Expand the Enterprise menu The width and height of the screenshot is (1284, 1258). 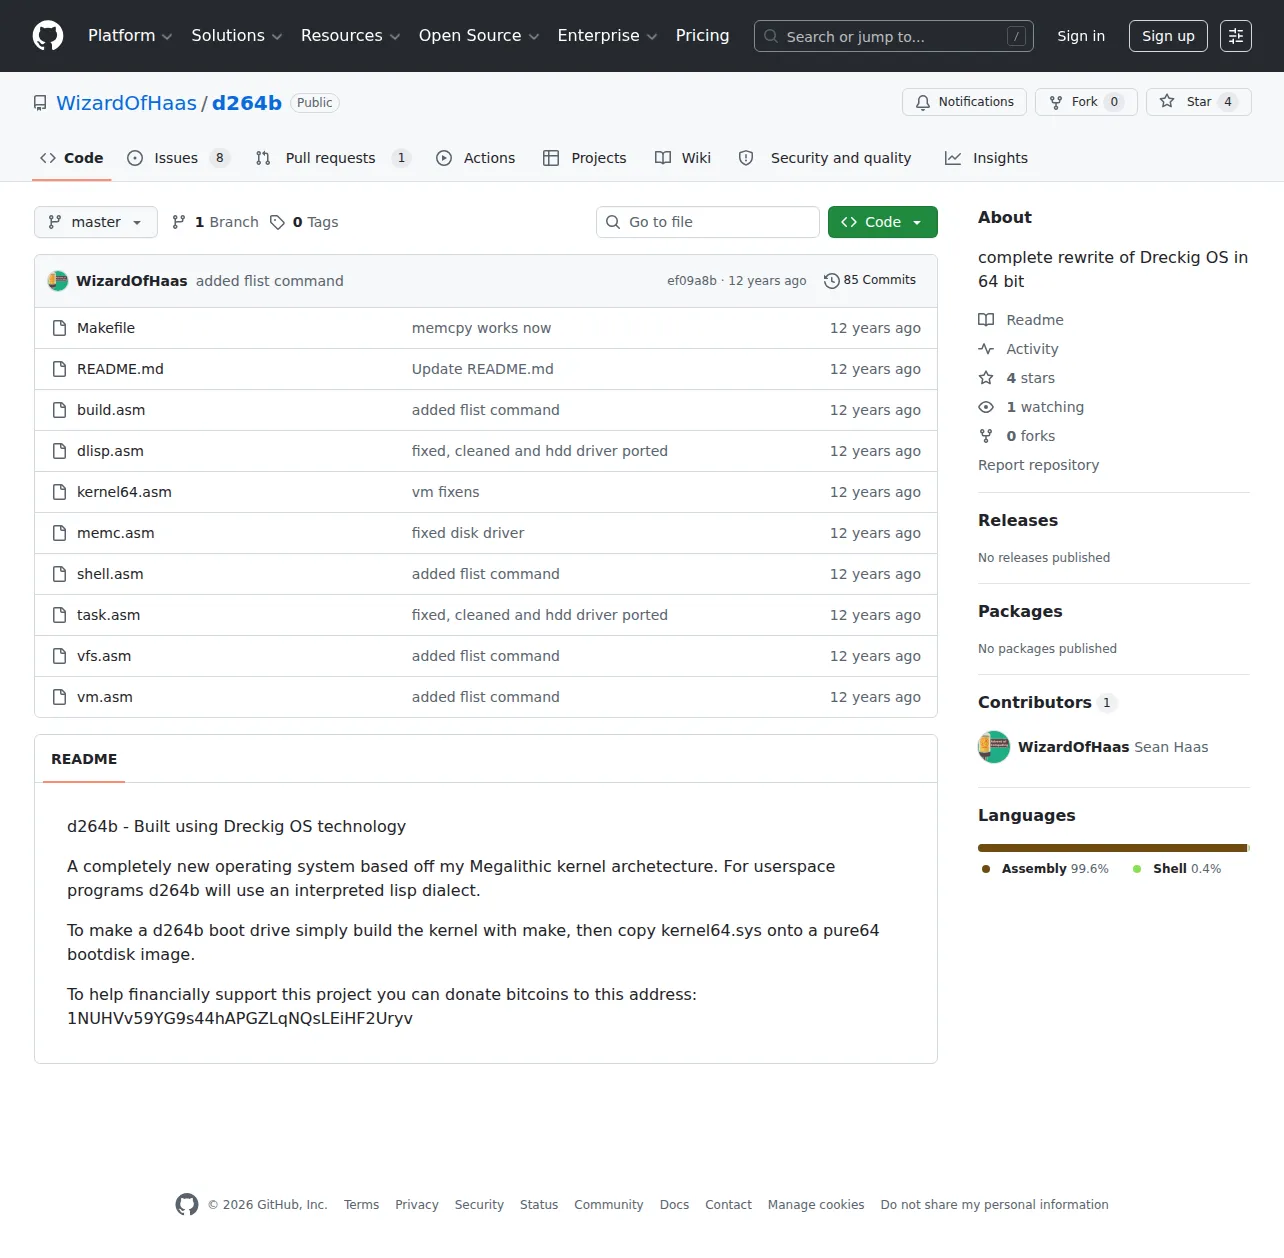607,36
